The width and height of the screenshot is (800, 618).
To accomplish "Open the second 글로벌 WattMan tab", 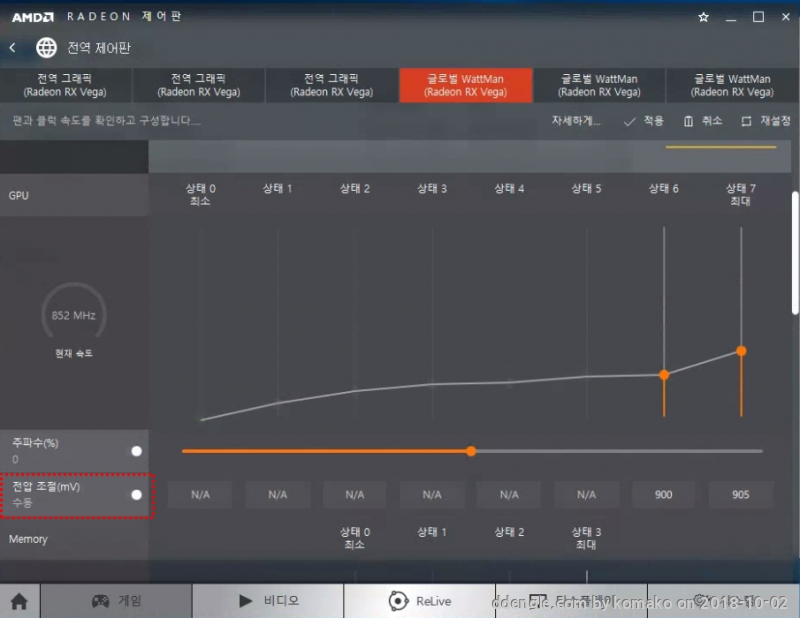I will (x=599, y=85).
